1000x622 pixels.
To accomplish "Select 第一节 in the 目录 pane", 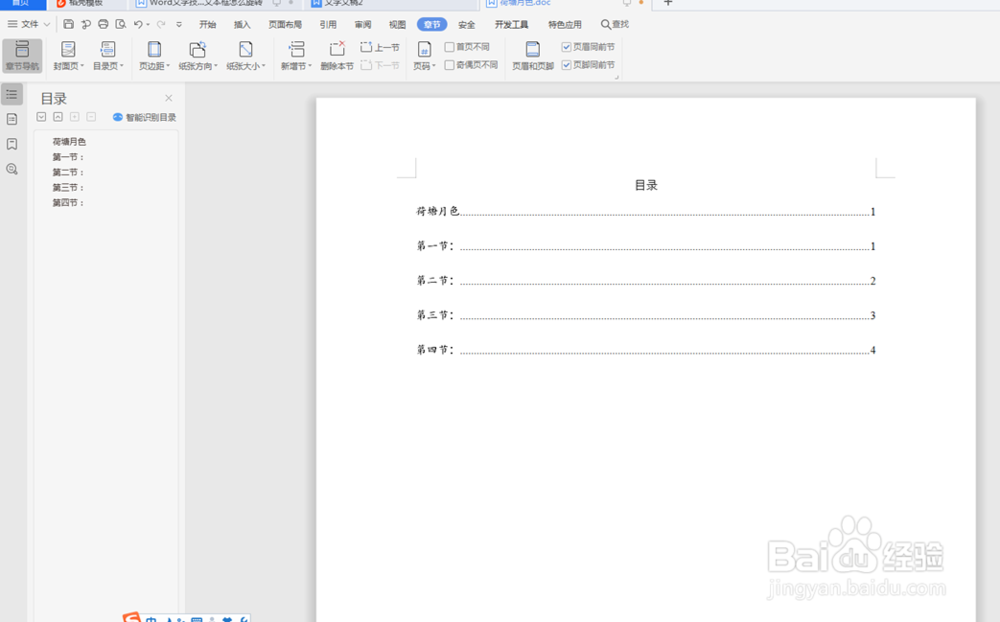I will tap(68, 157).
